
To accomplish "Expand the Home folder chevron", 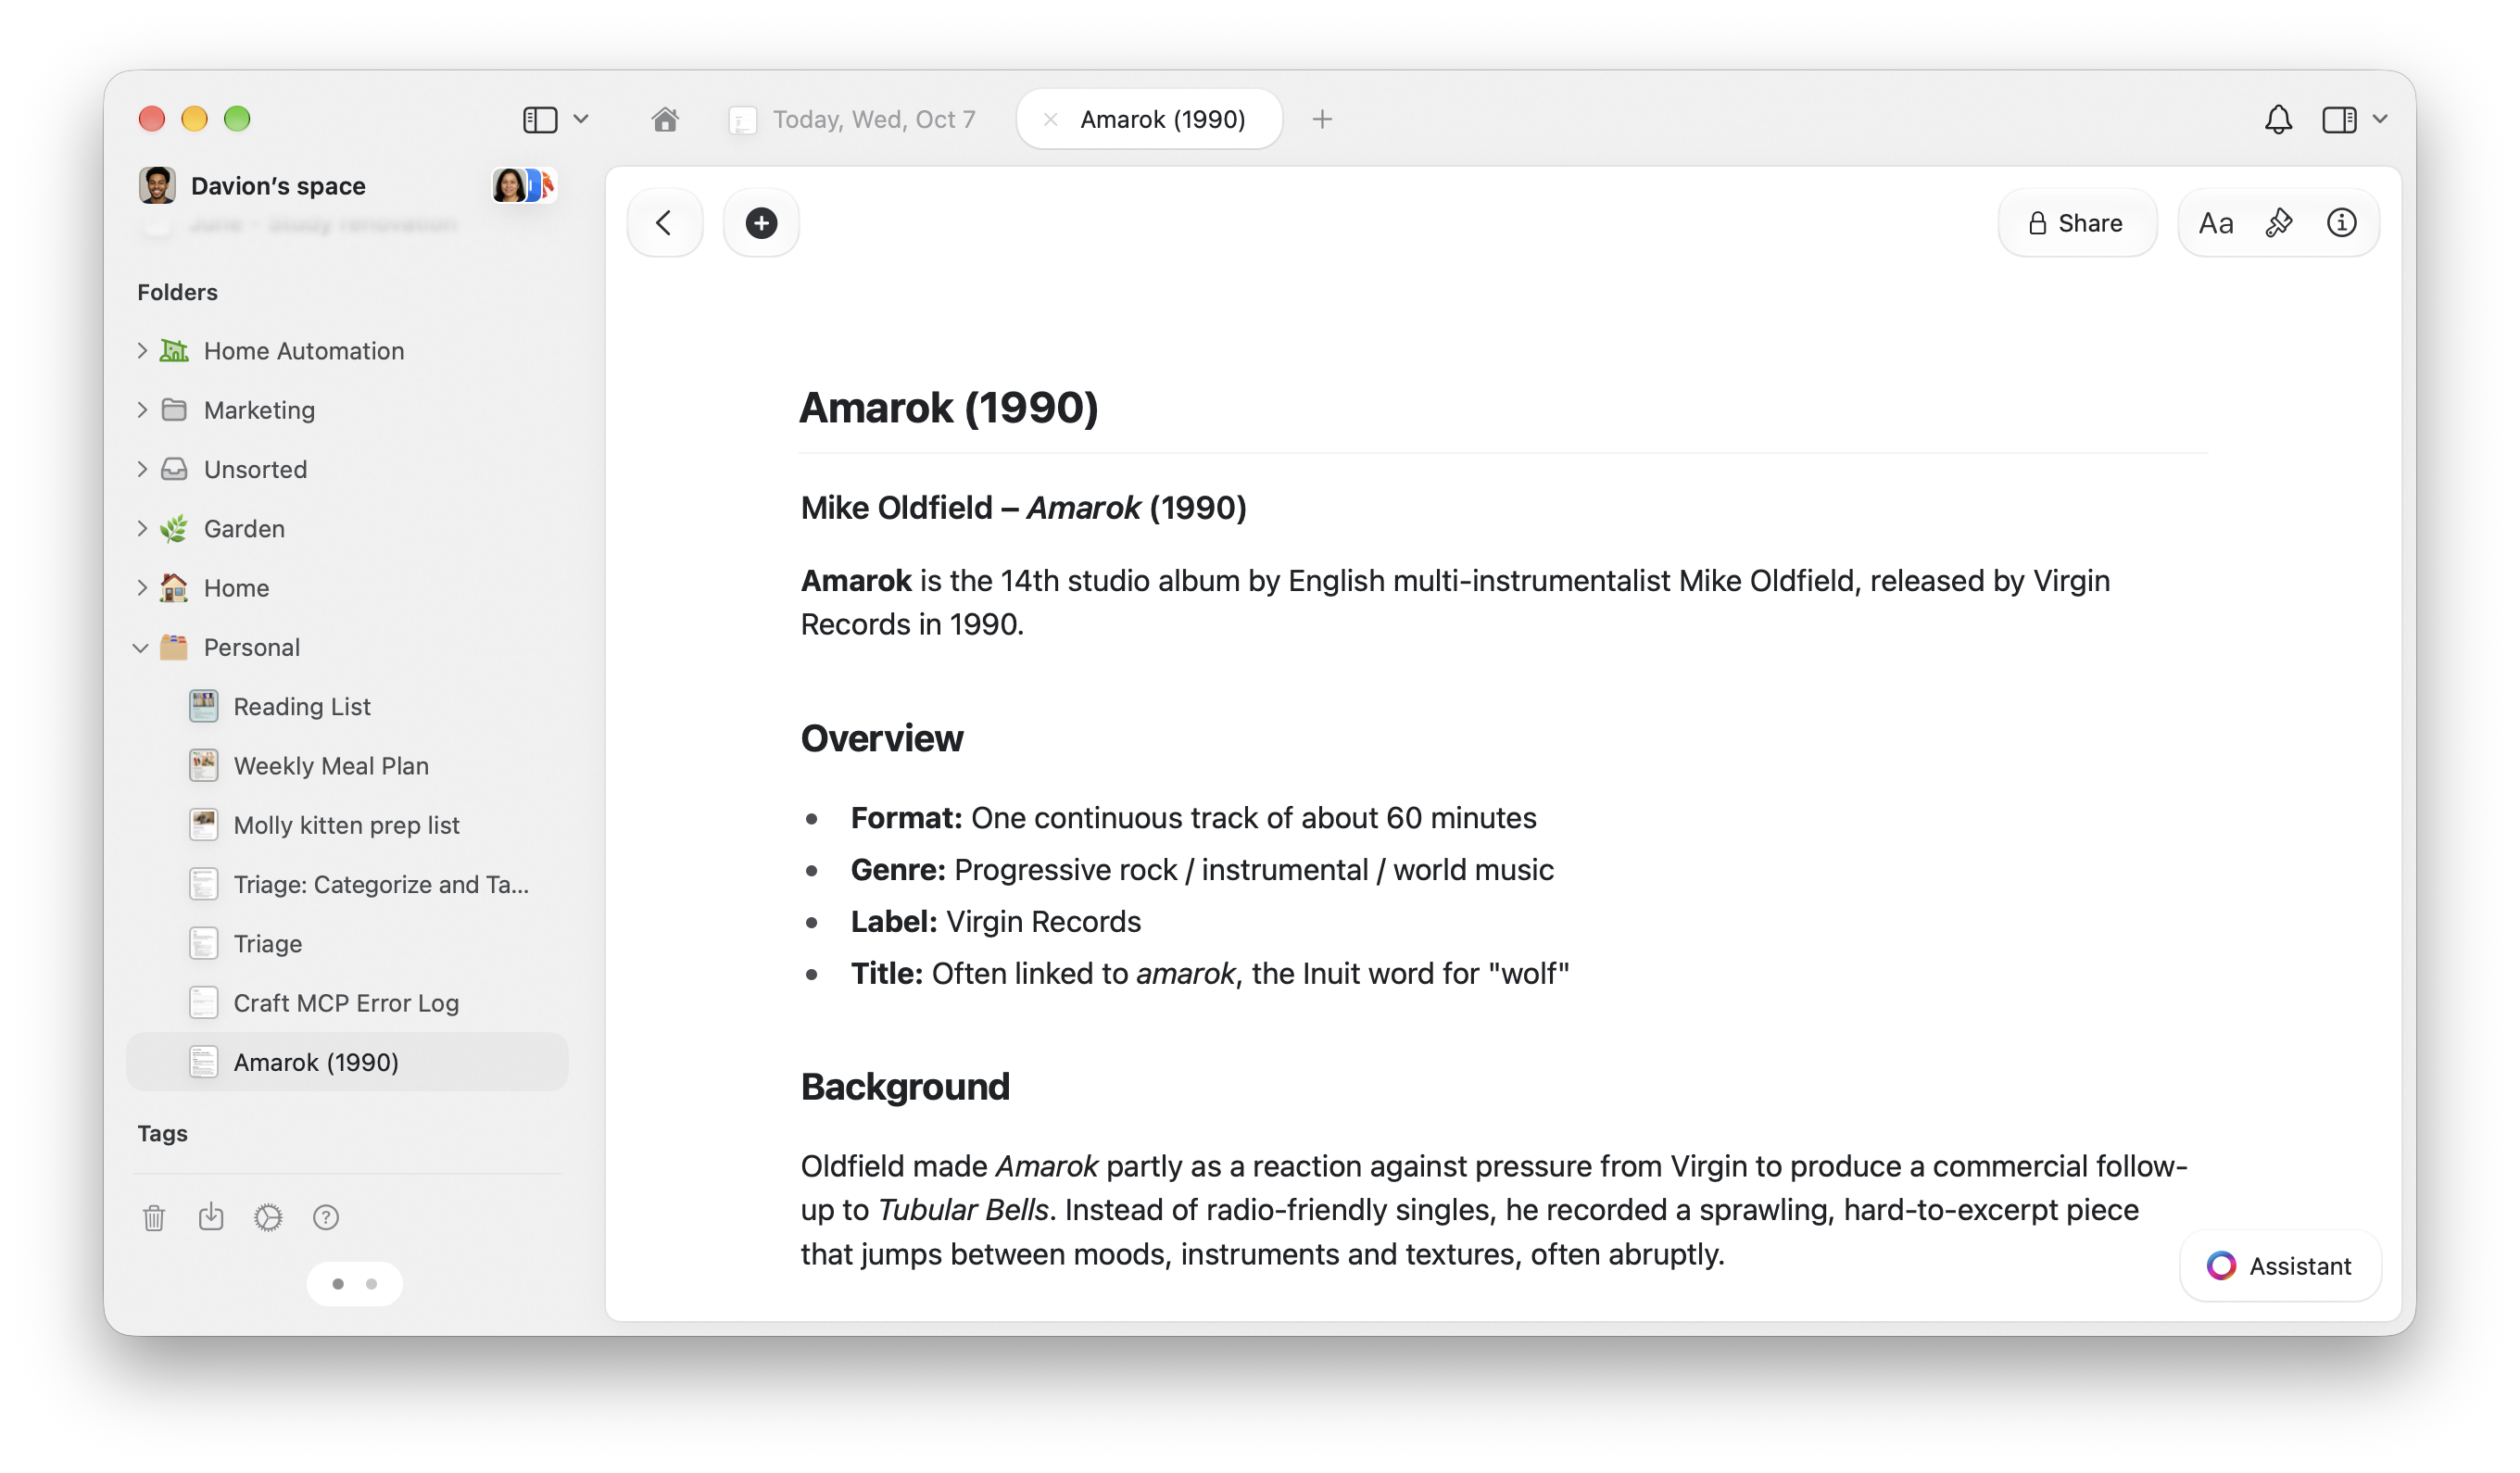I will (x=142, y=588).
